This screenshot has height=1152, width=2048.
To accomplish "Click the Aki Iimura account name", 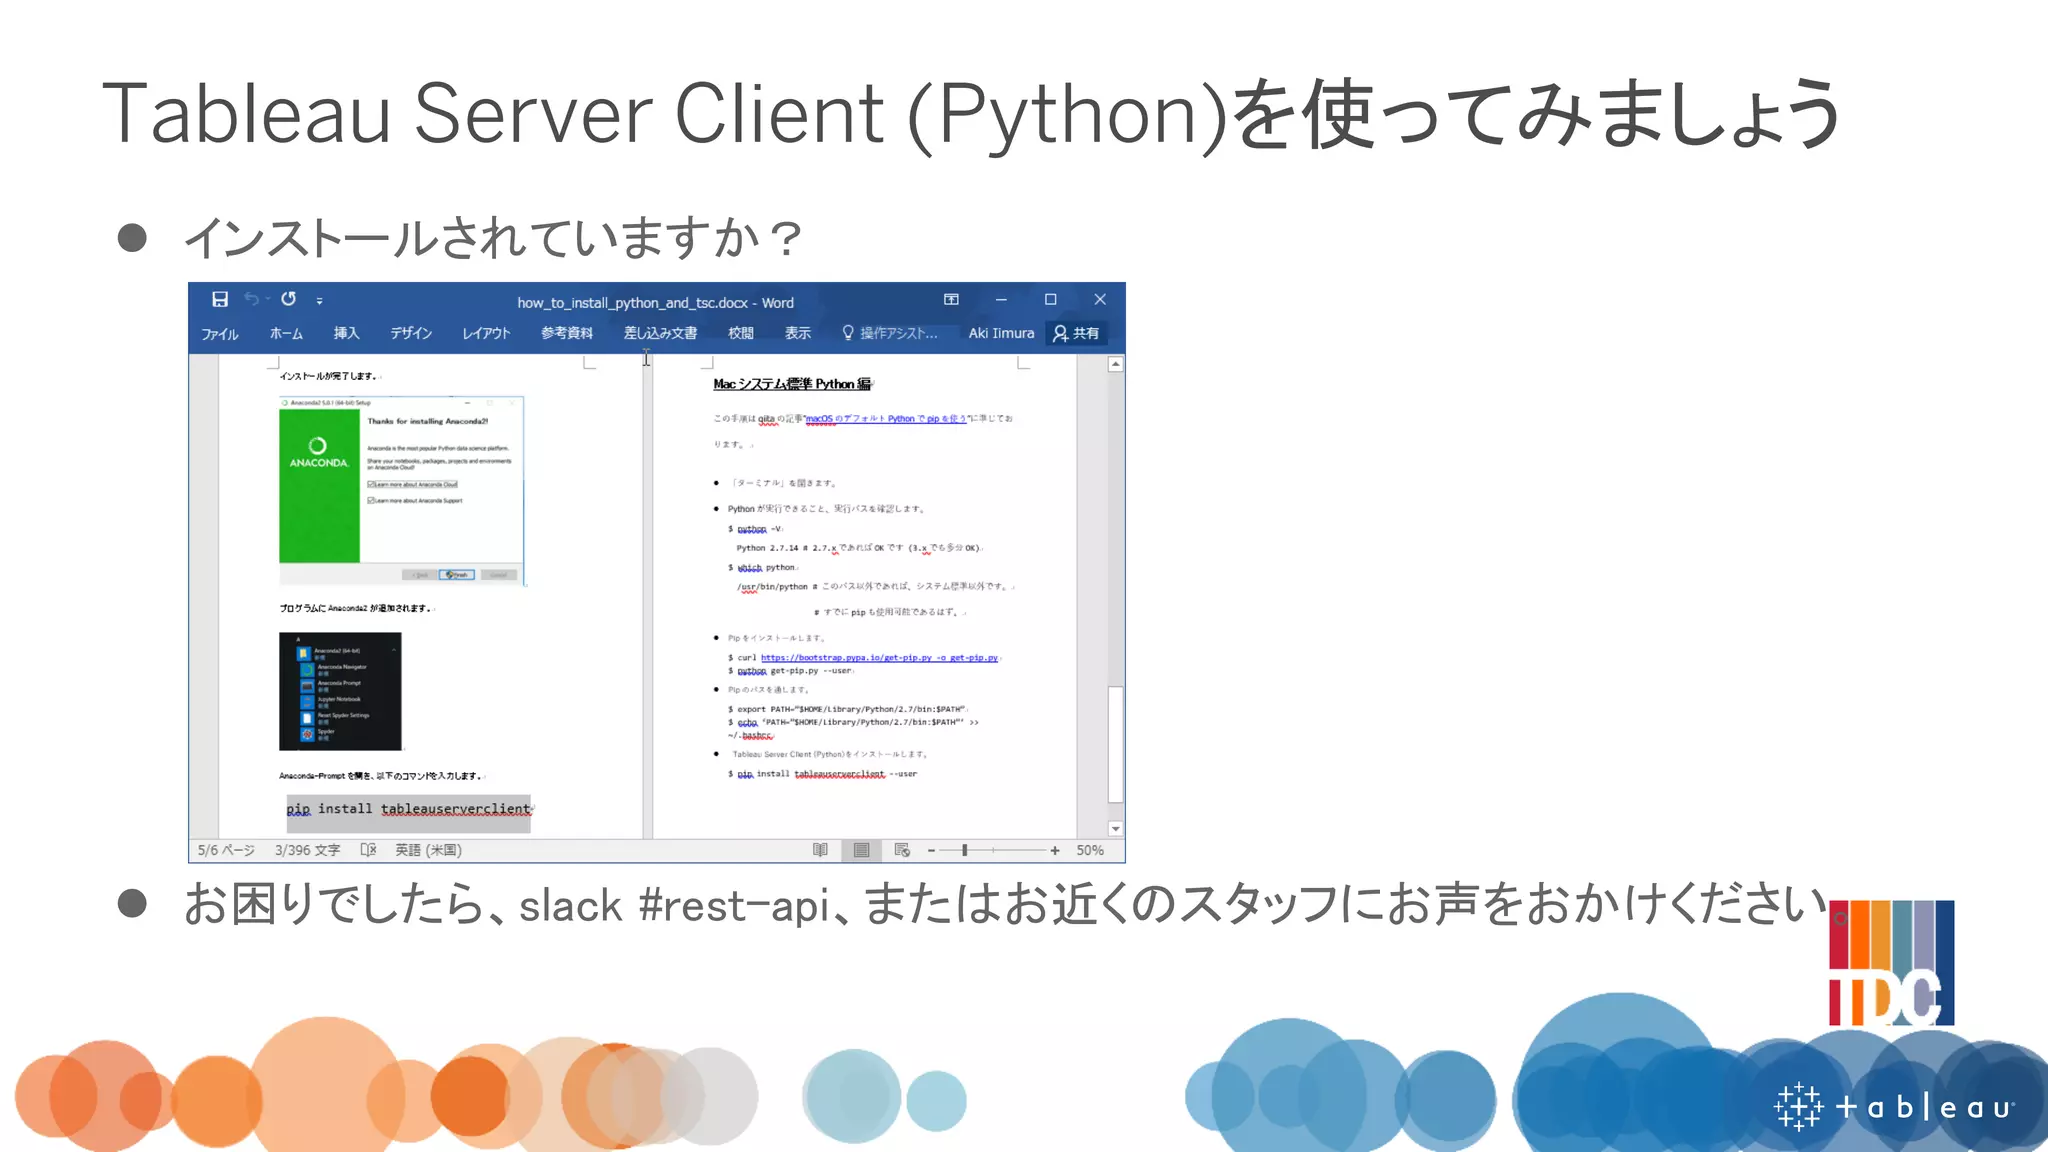I will click(1001, 333).
